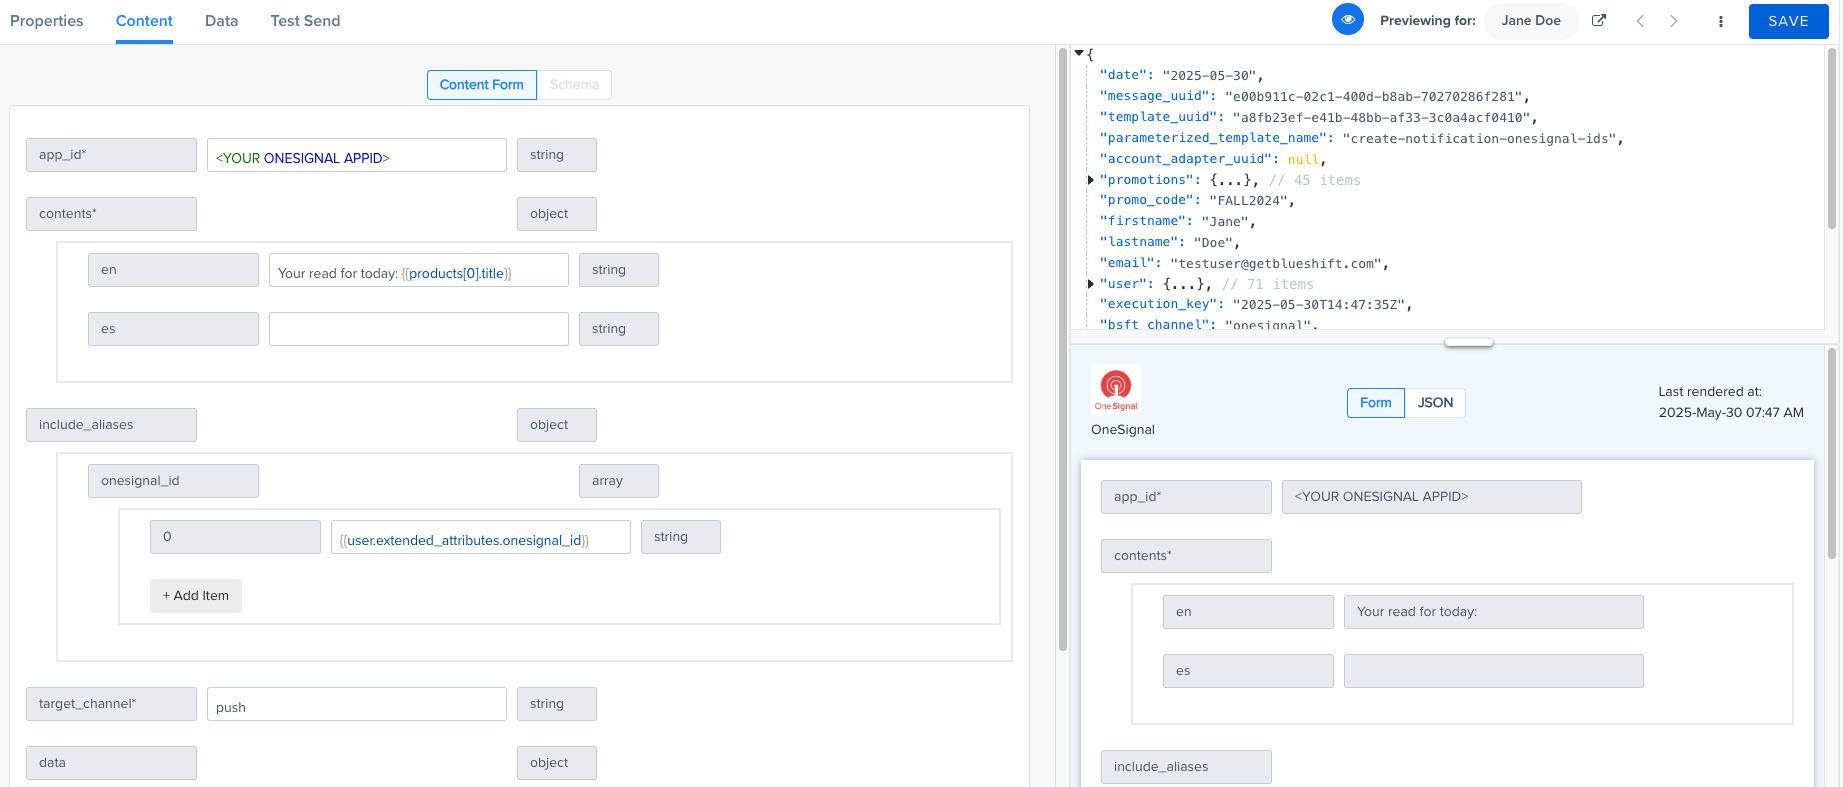The image size is (1843, 787).
Task: Click the object type beside data
Action: (x=557, y=763)
